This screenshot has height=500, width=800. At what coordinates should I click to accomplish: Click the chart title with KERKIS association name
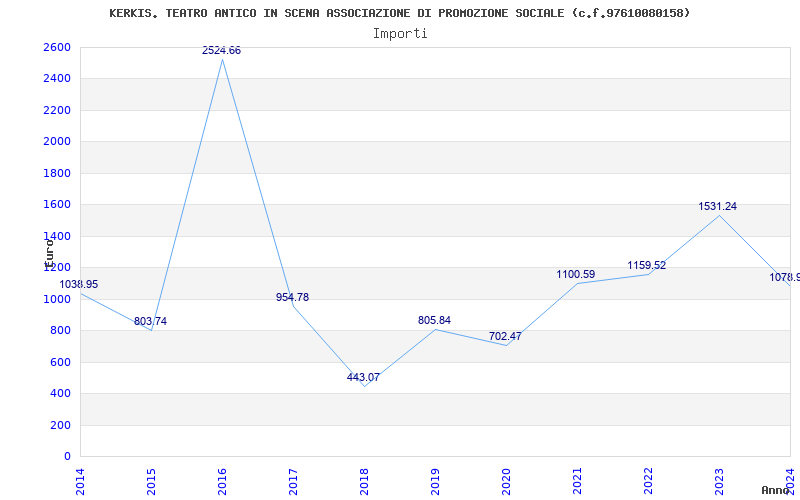399,13
